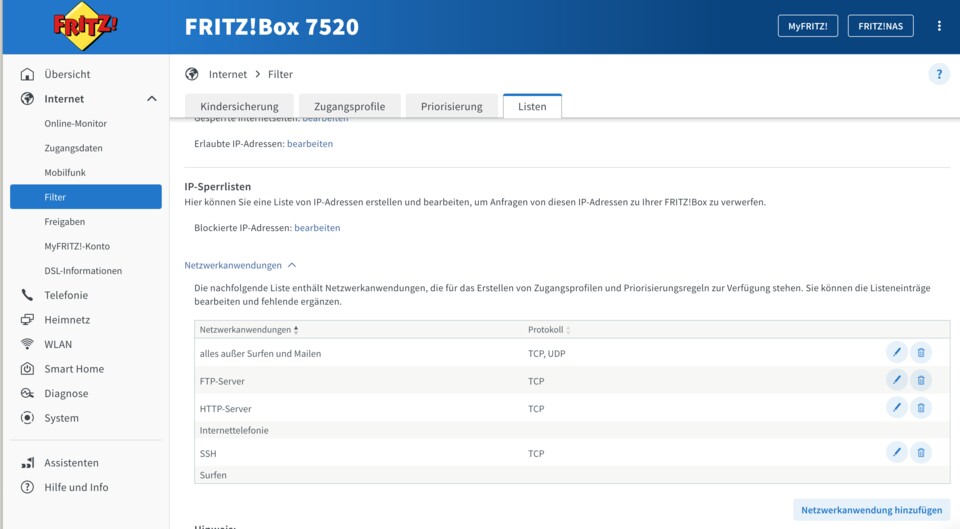Sort list by Protokoll column

pyautogui.click(x=549, y=330)
